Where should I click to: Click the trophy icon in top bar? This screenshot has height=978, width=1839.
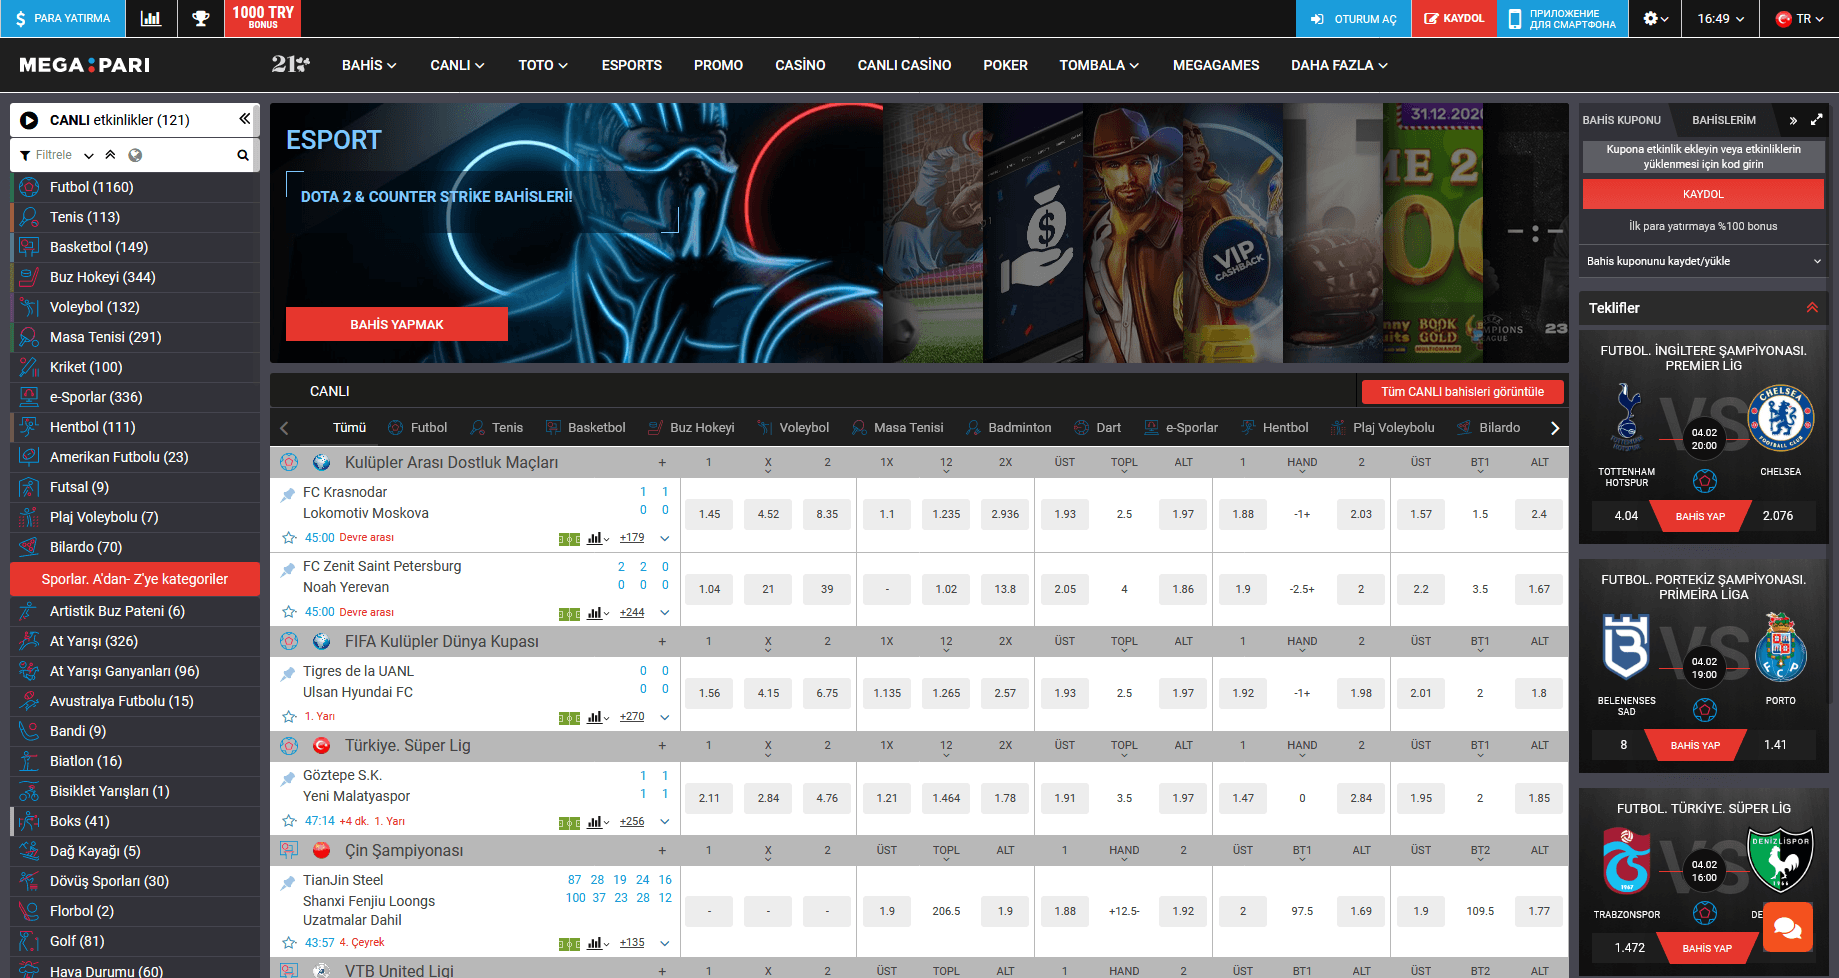point(201,18)
